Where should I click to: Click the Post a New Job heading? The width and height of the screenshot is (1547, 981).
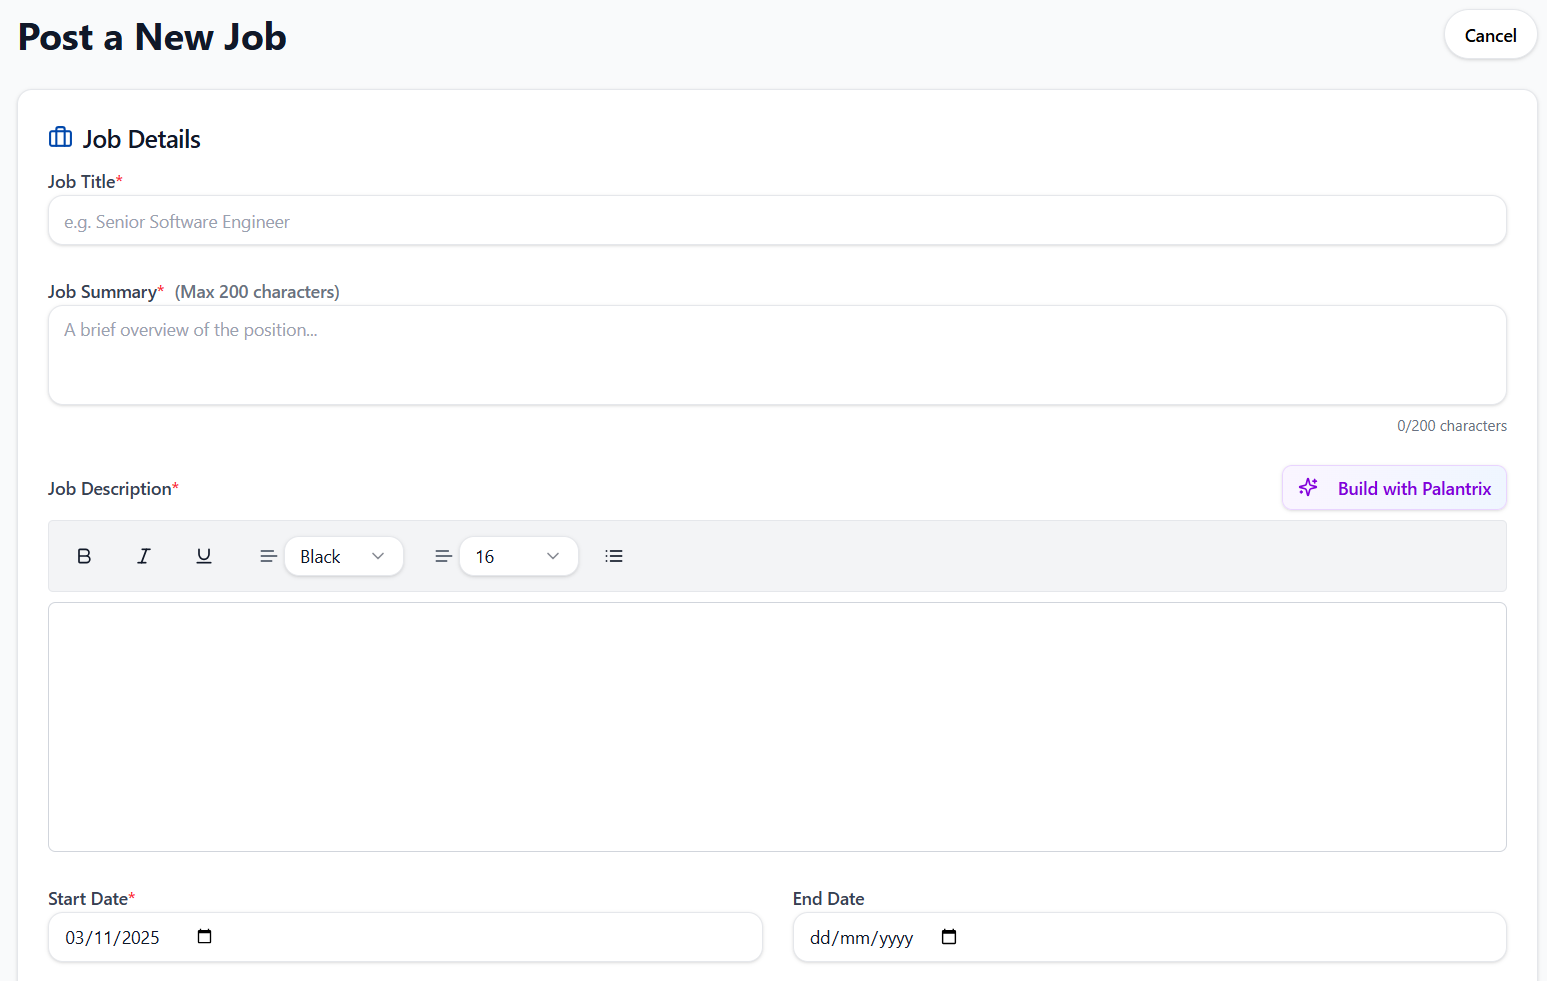(153, 37)
